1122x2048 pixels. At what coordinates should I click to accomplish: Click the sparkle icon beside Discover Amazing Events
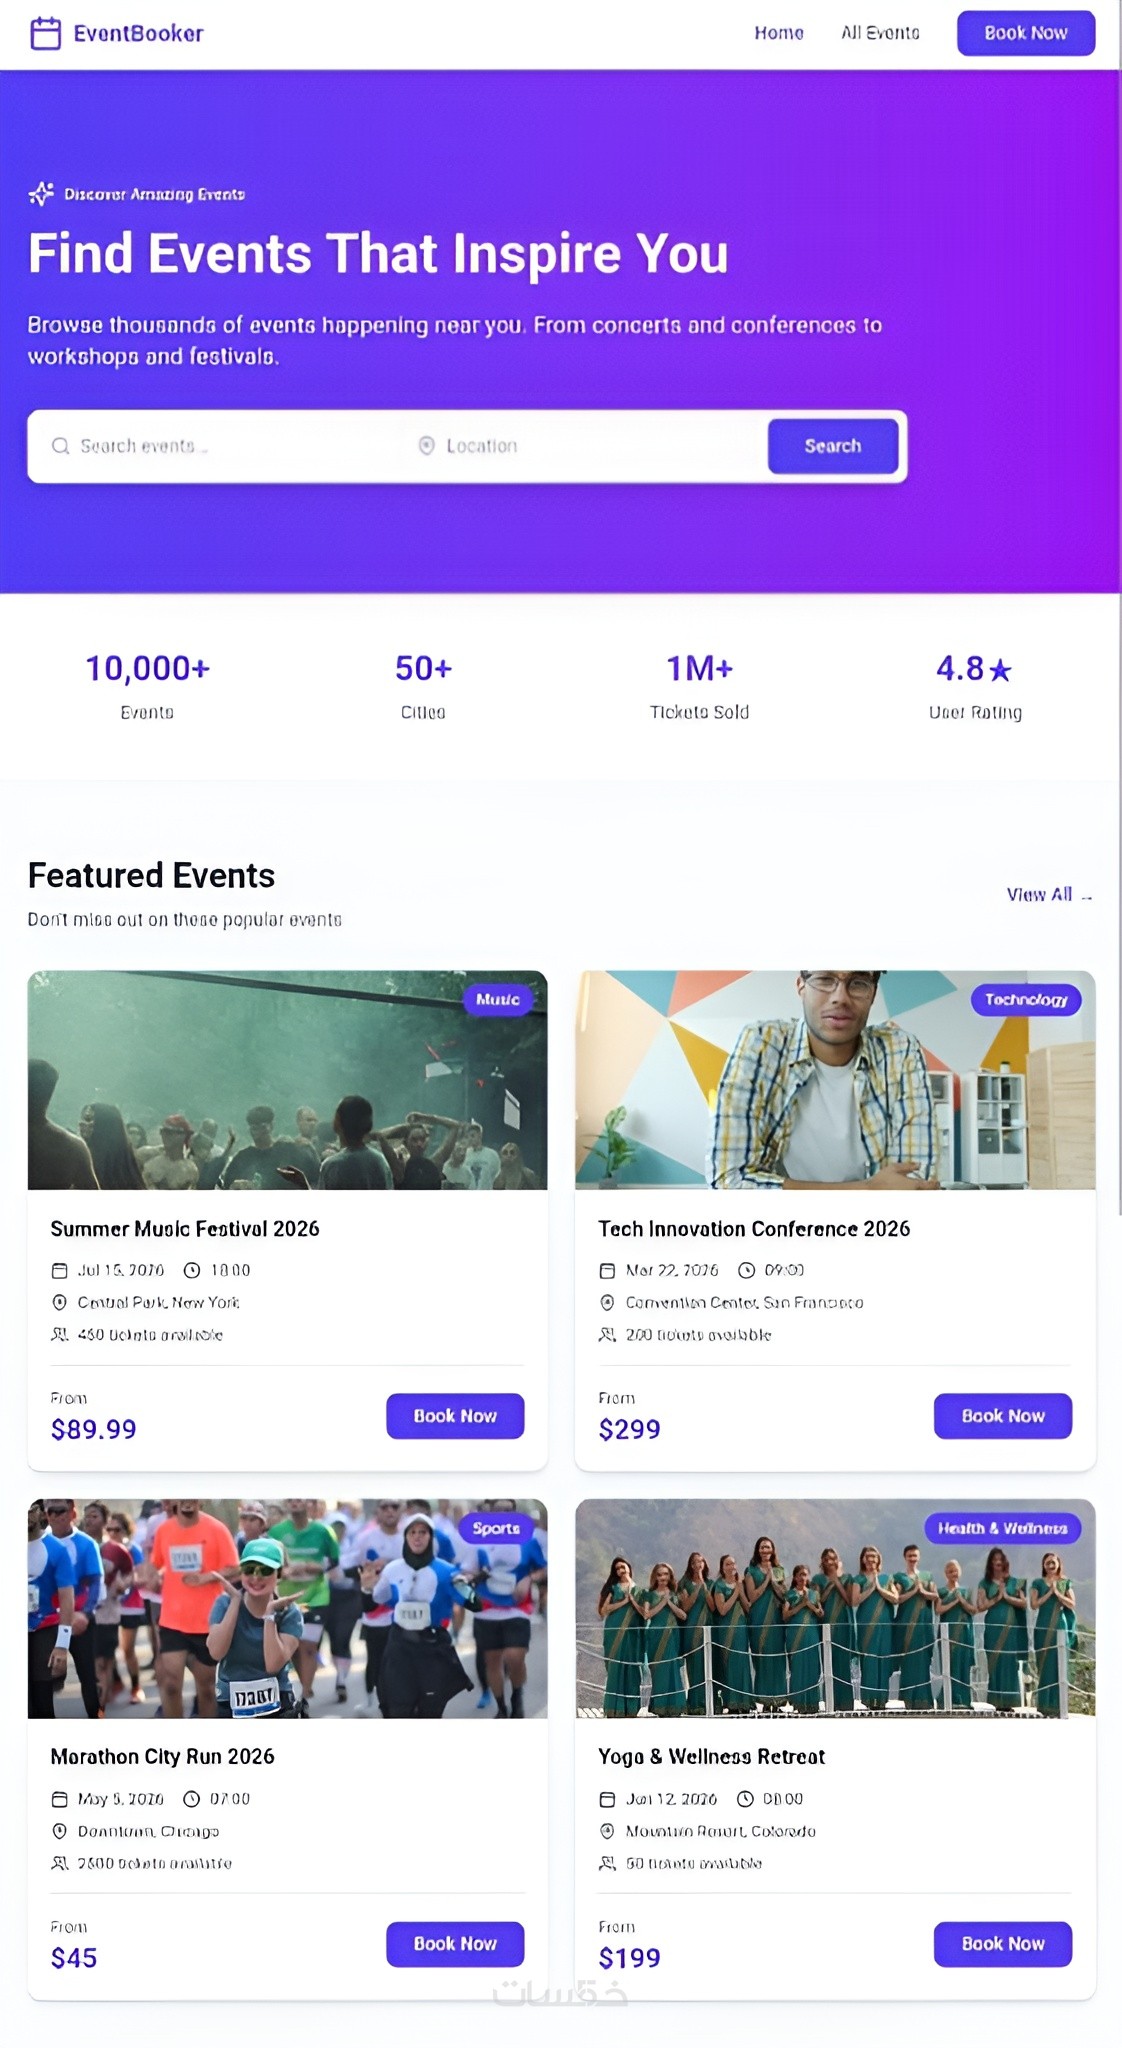point(41,194)
